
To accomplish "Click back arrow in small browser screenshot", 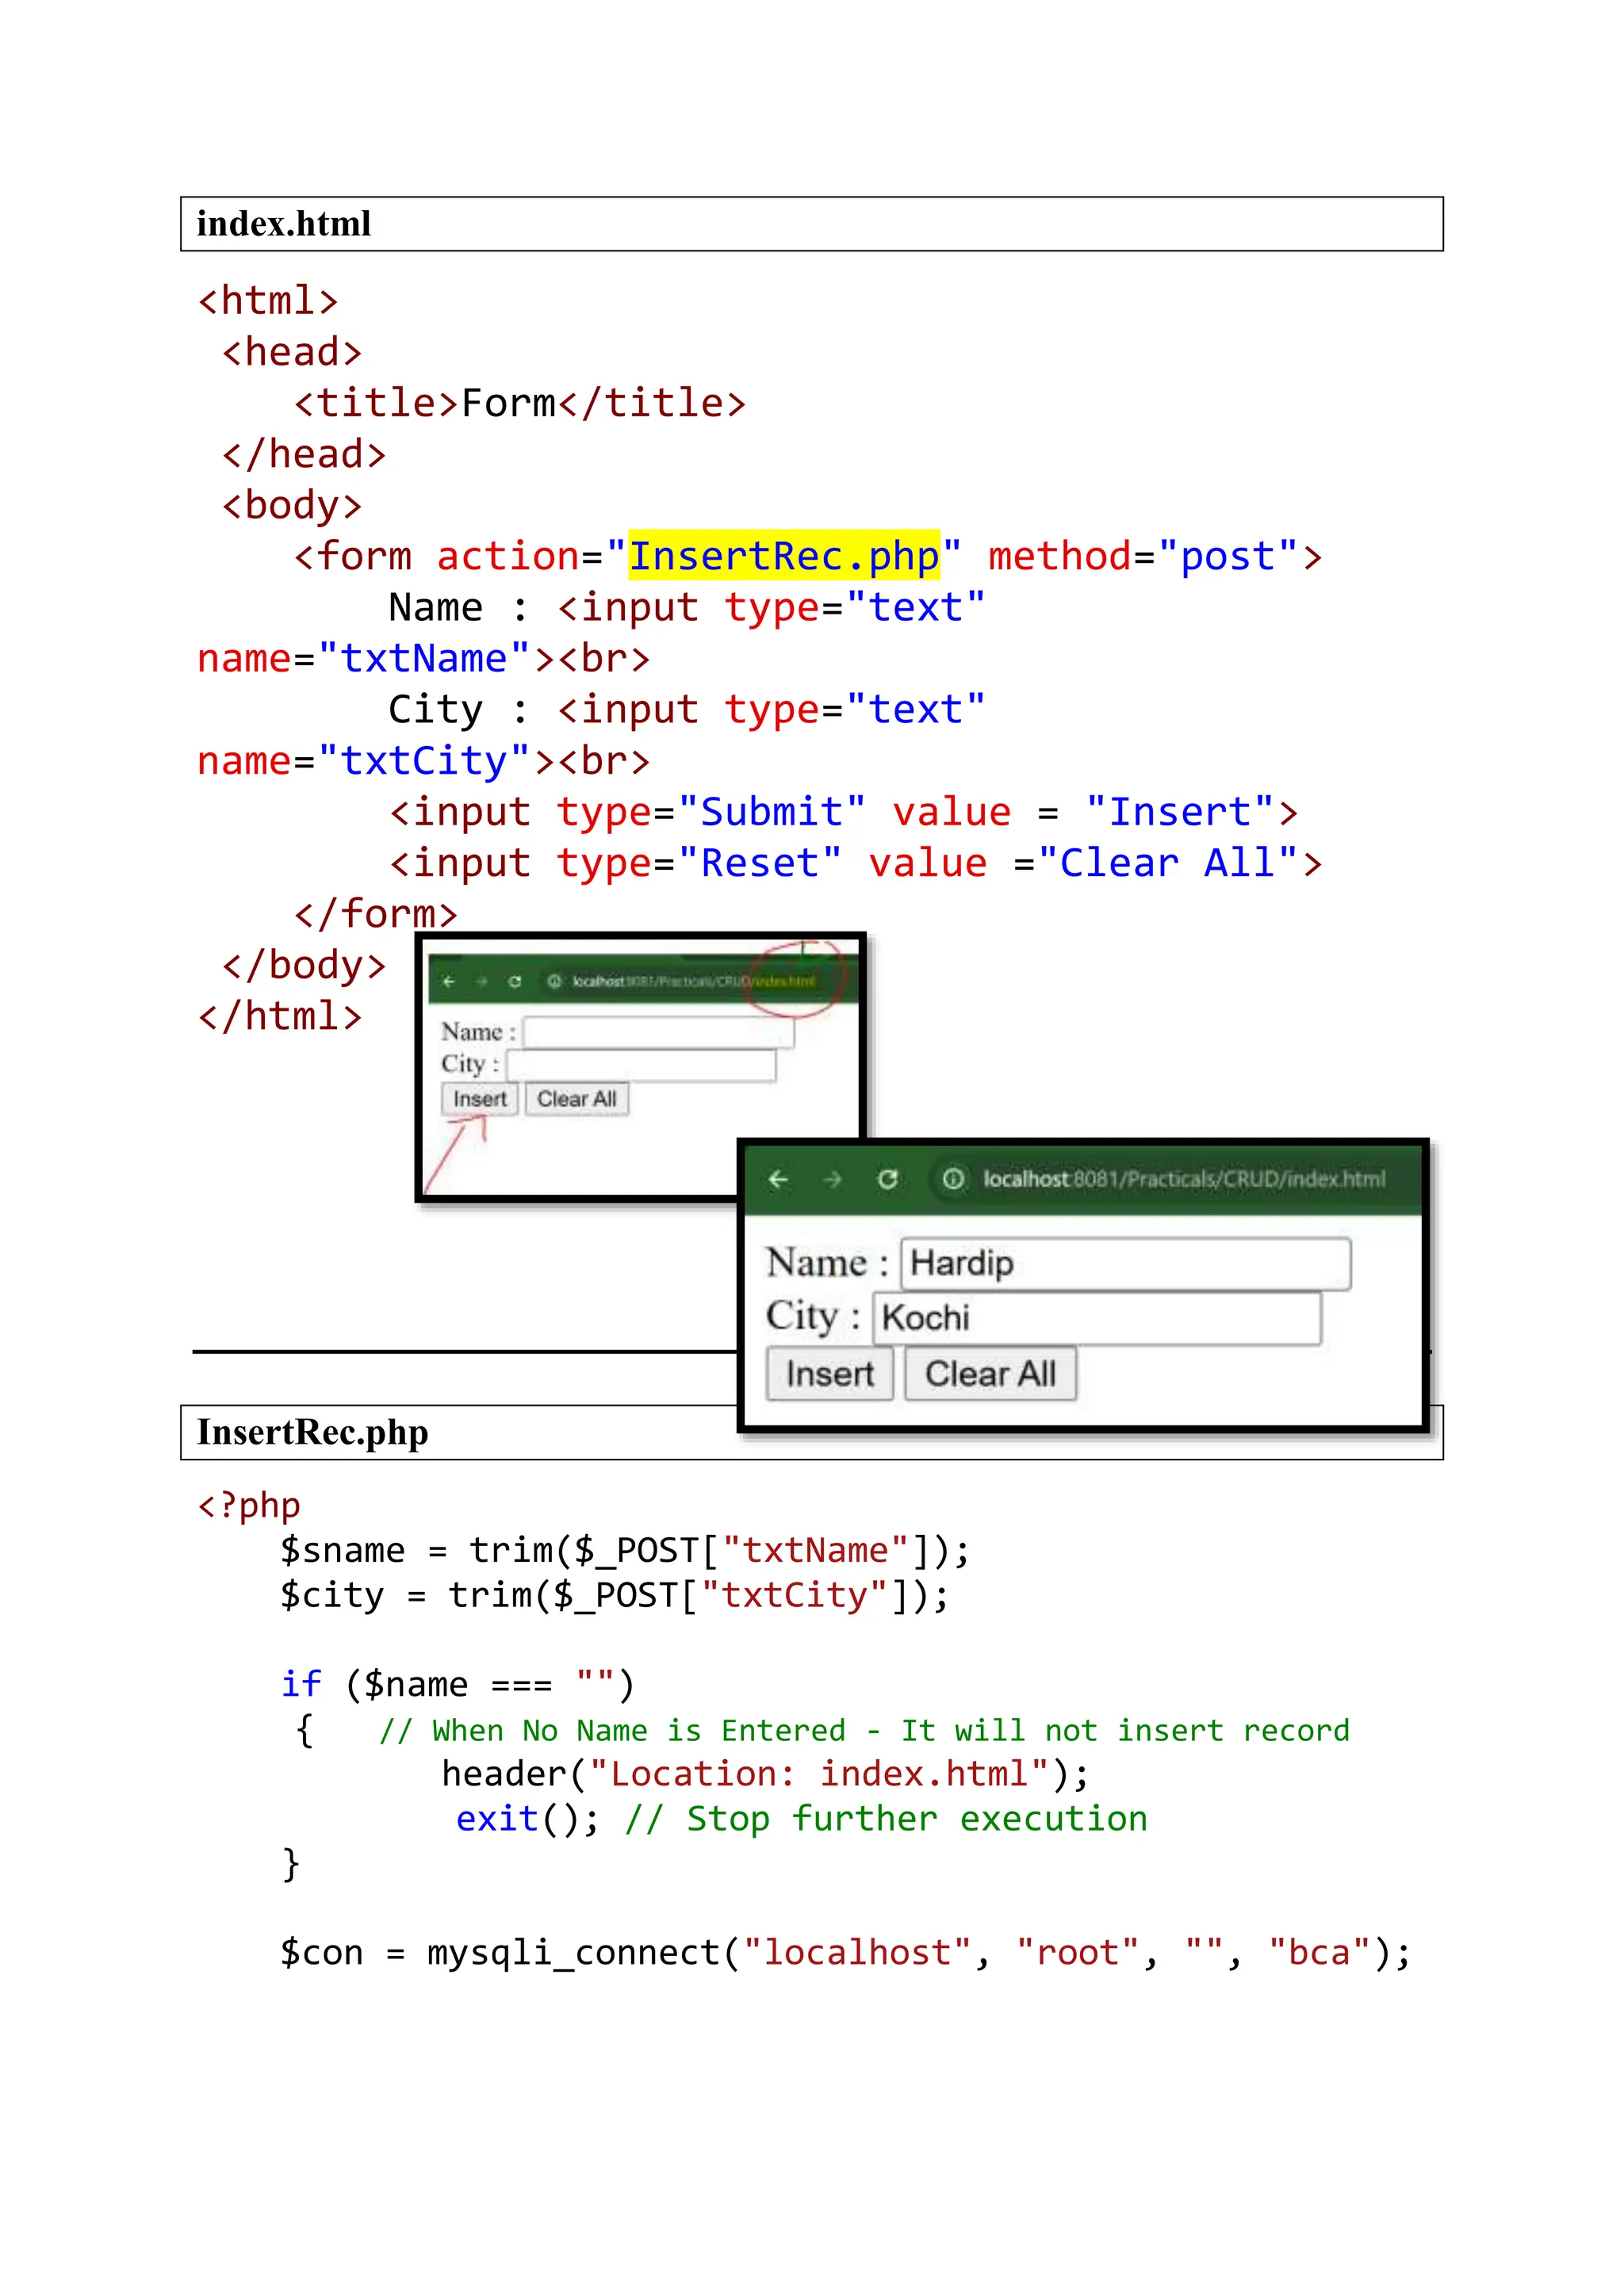I will click(x=449, y=982).
